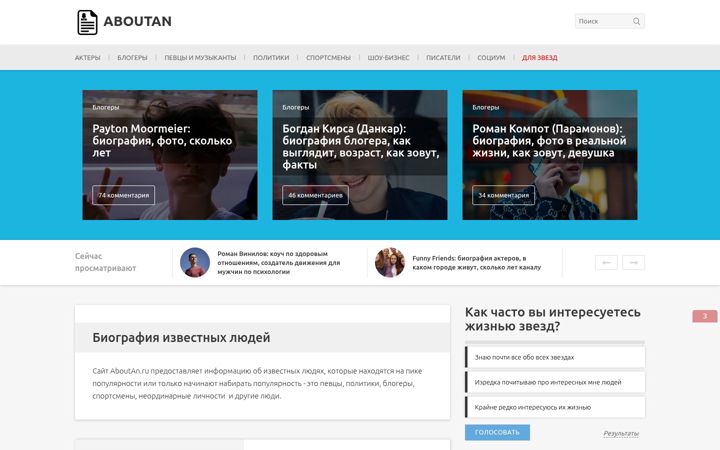Click the 46 комментариев button
The width and height of the screenshot is (720, 450).
tap(315, 195)
